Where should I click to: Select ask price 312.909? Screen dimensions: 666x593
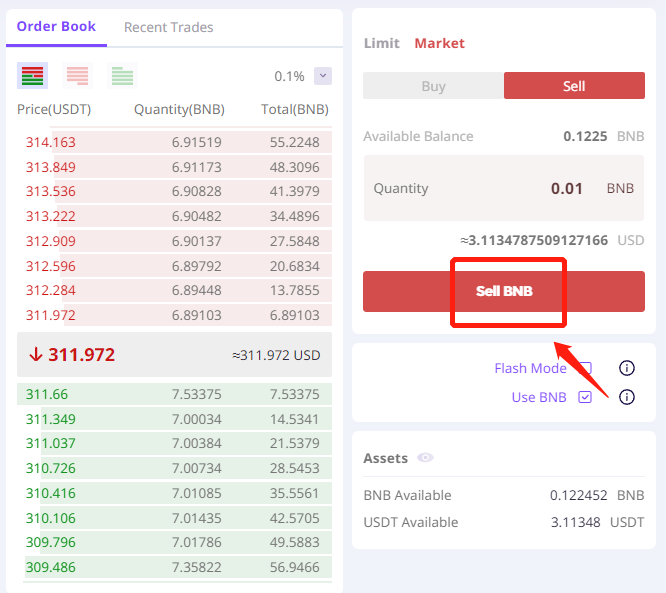click(51, 241)
